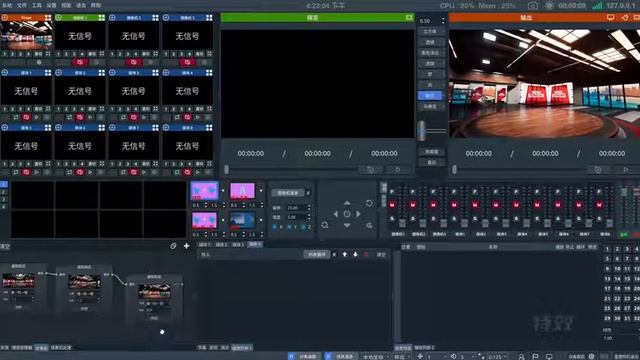Click the red delete icon in the playlist toolbar
Viewport: 640px width, 360px height.
[366, 254]
